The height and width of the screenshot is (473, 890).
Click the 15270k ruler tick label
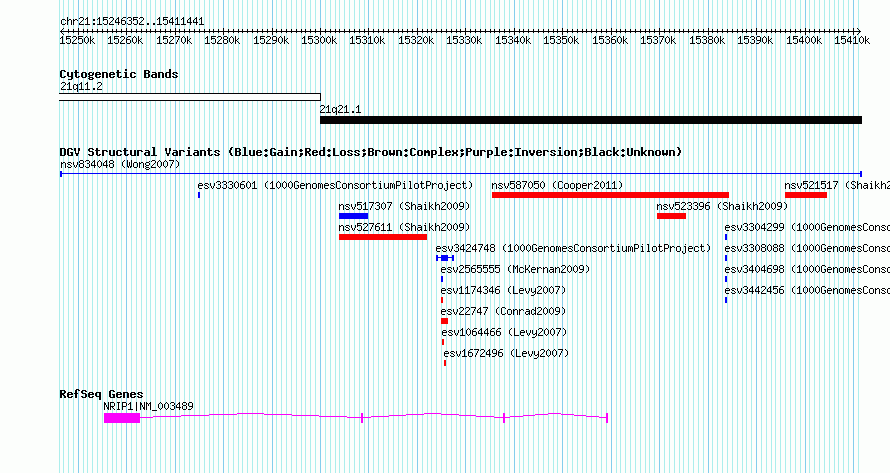(x=174, y=40)
